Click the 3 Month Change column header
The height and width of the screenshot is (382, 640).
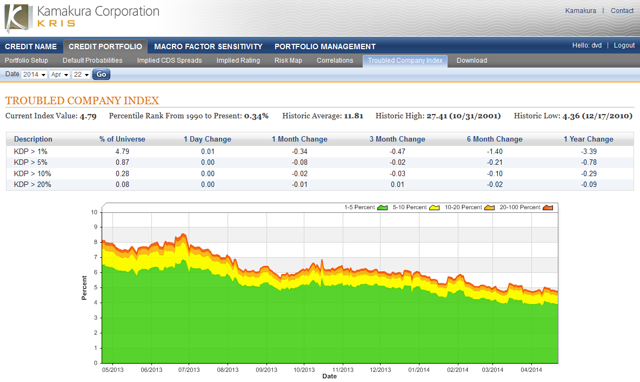click(x=397, y=139)
